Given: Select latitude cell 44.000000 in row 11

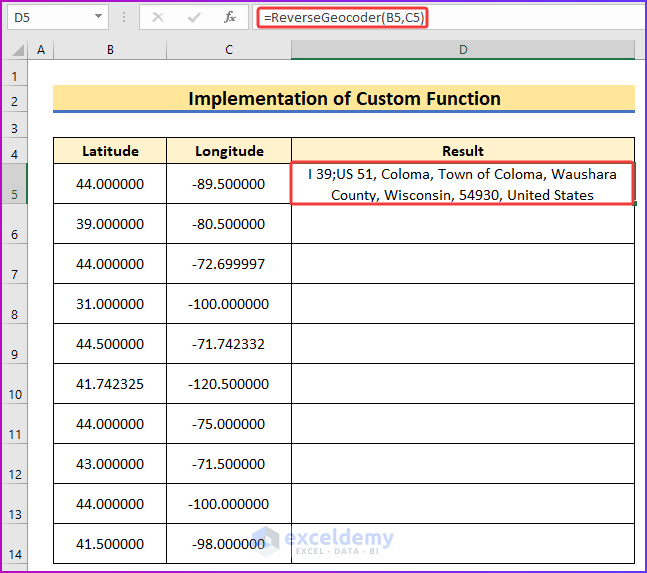Looking at the screenshot, I should pyautogui.click(x=110, y=424).
